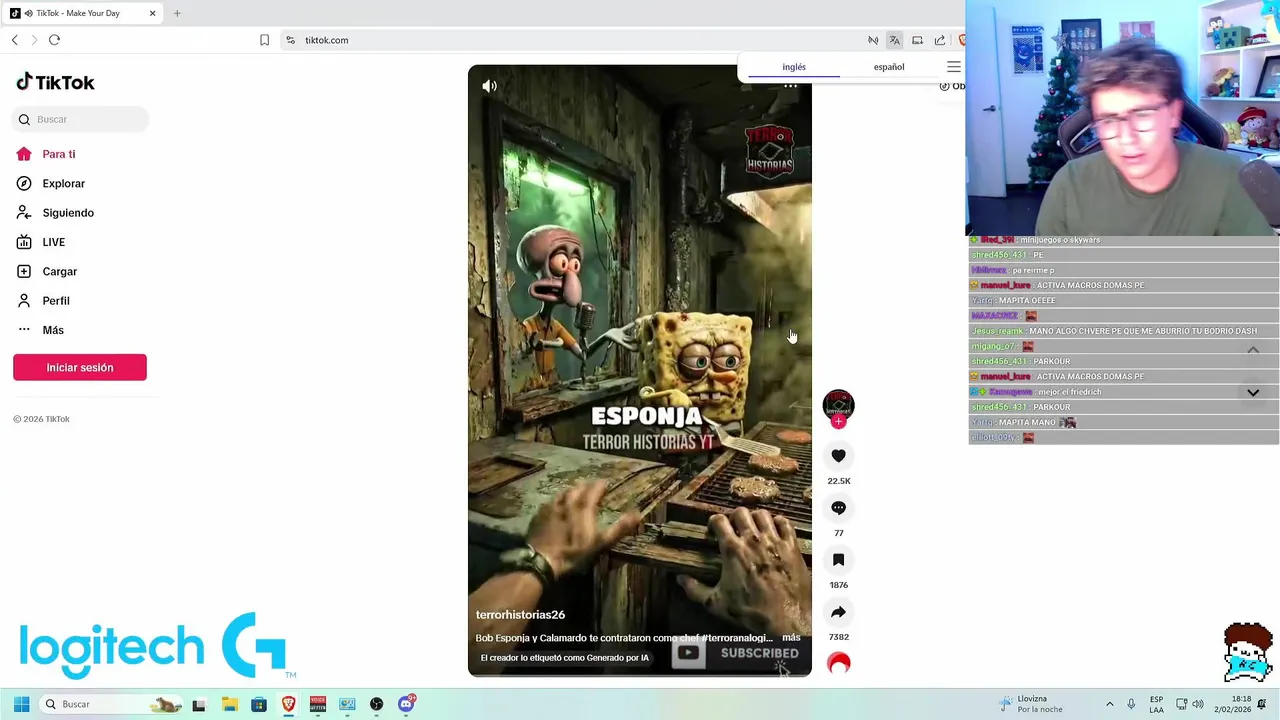Viewport: 1280px width, 720px height.
Task: Click the share page icon in toolbar
Action: click(940, 40)
